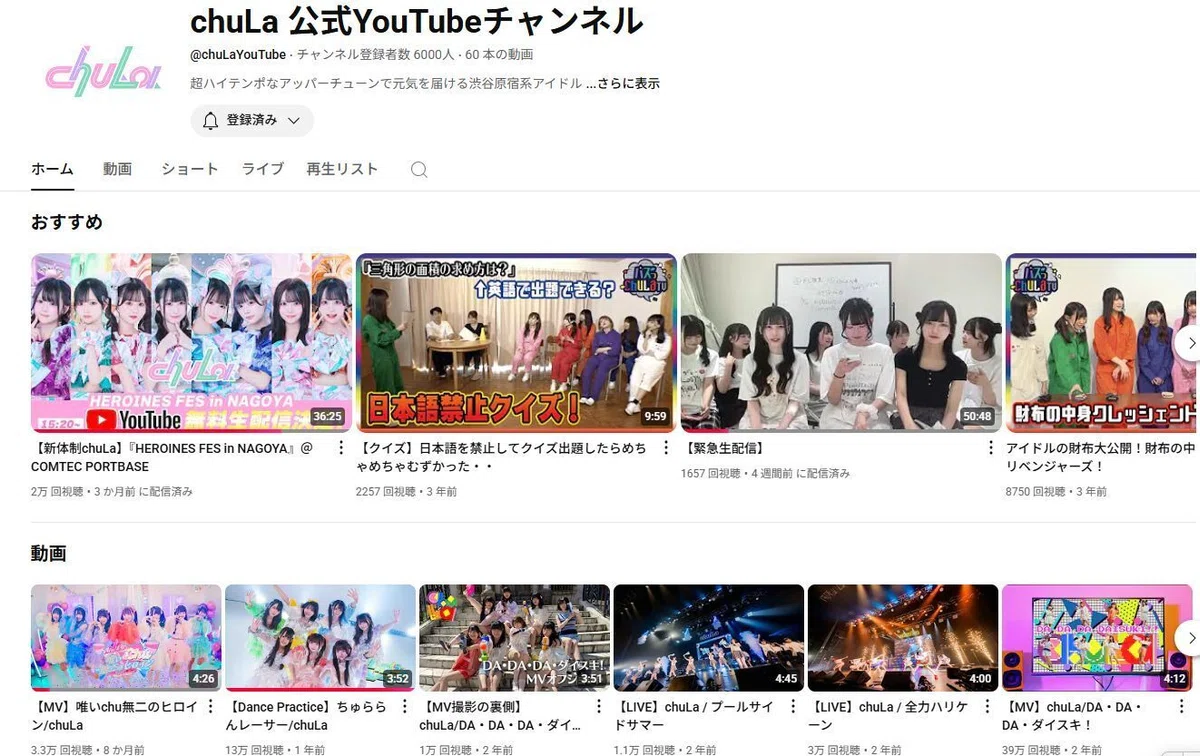
Task: Open more options for 全力ハリケーン video
Action: coord(986,707)
